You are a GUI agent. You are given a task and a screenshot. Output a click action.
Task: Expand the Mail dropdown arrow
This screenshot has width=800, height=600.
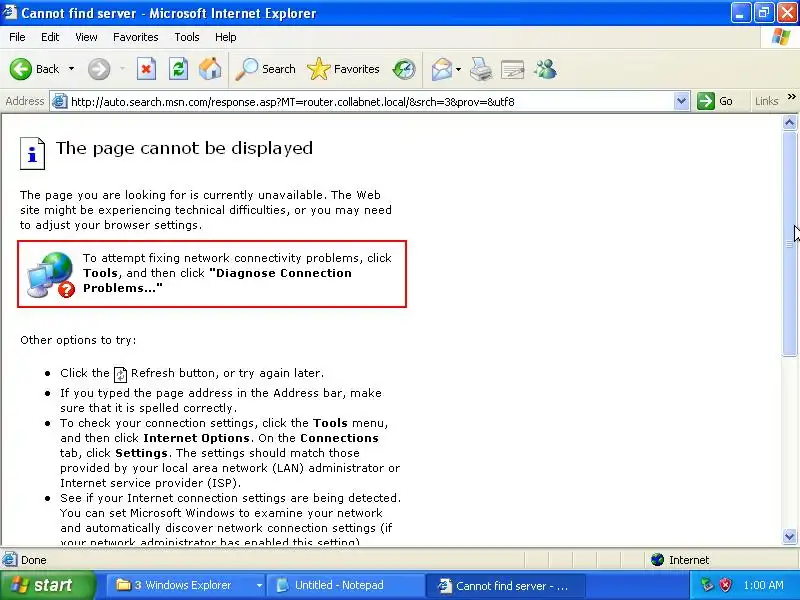(x=458, y=69)
